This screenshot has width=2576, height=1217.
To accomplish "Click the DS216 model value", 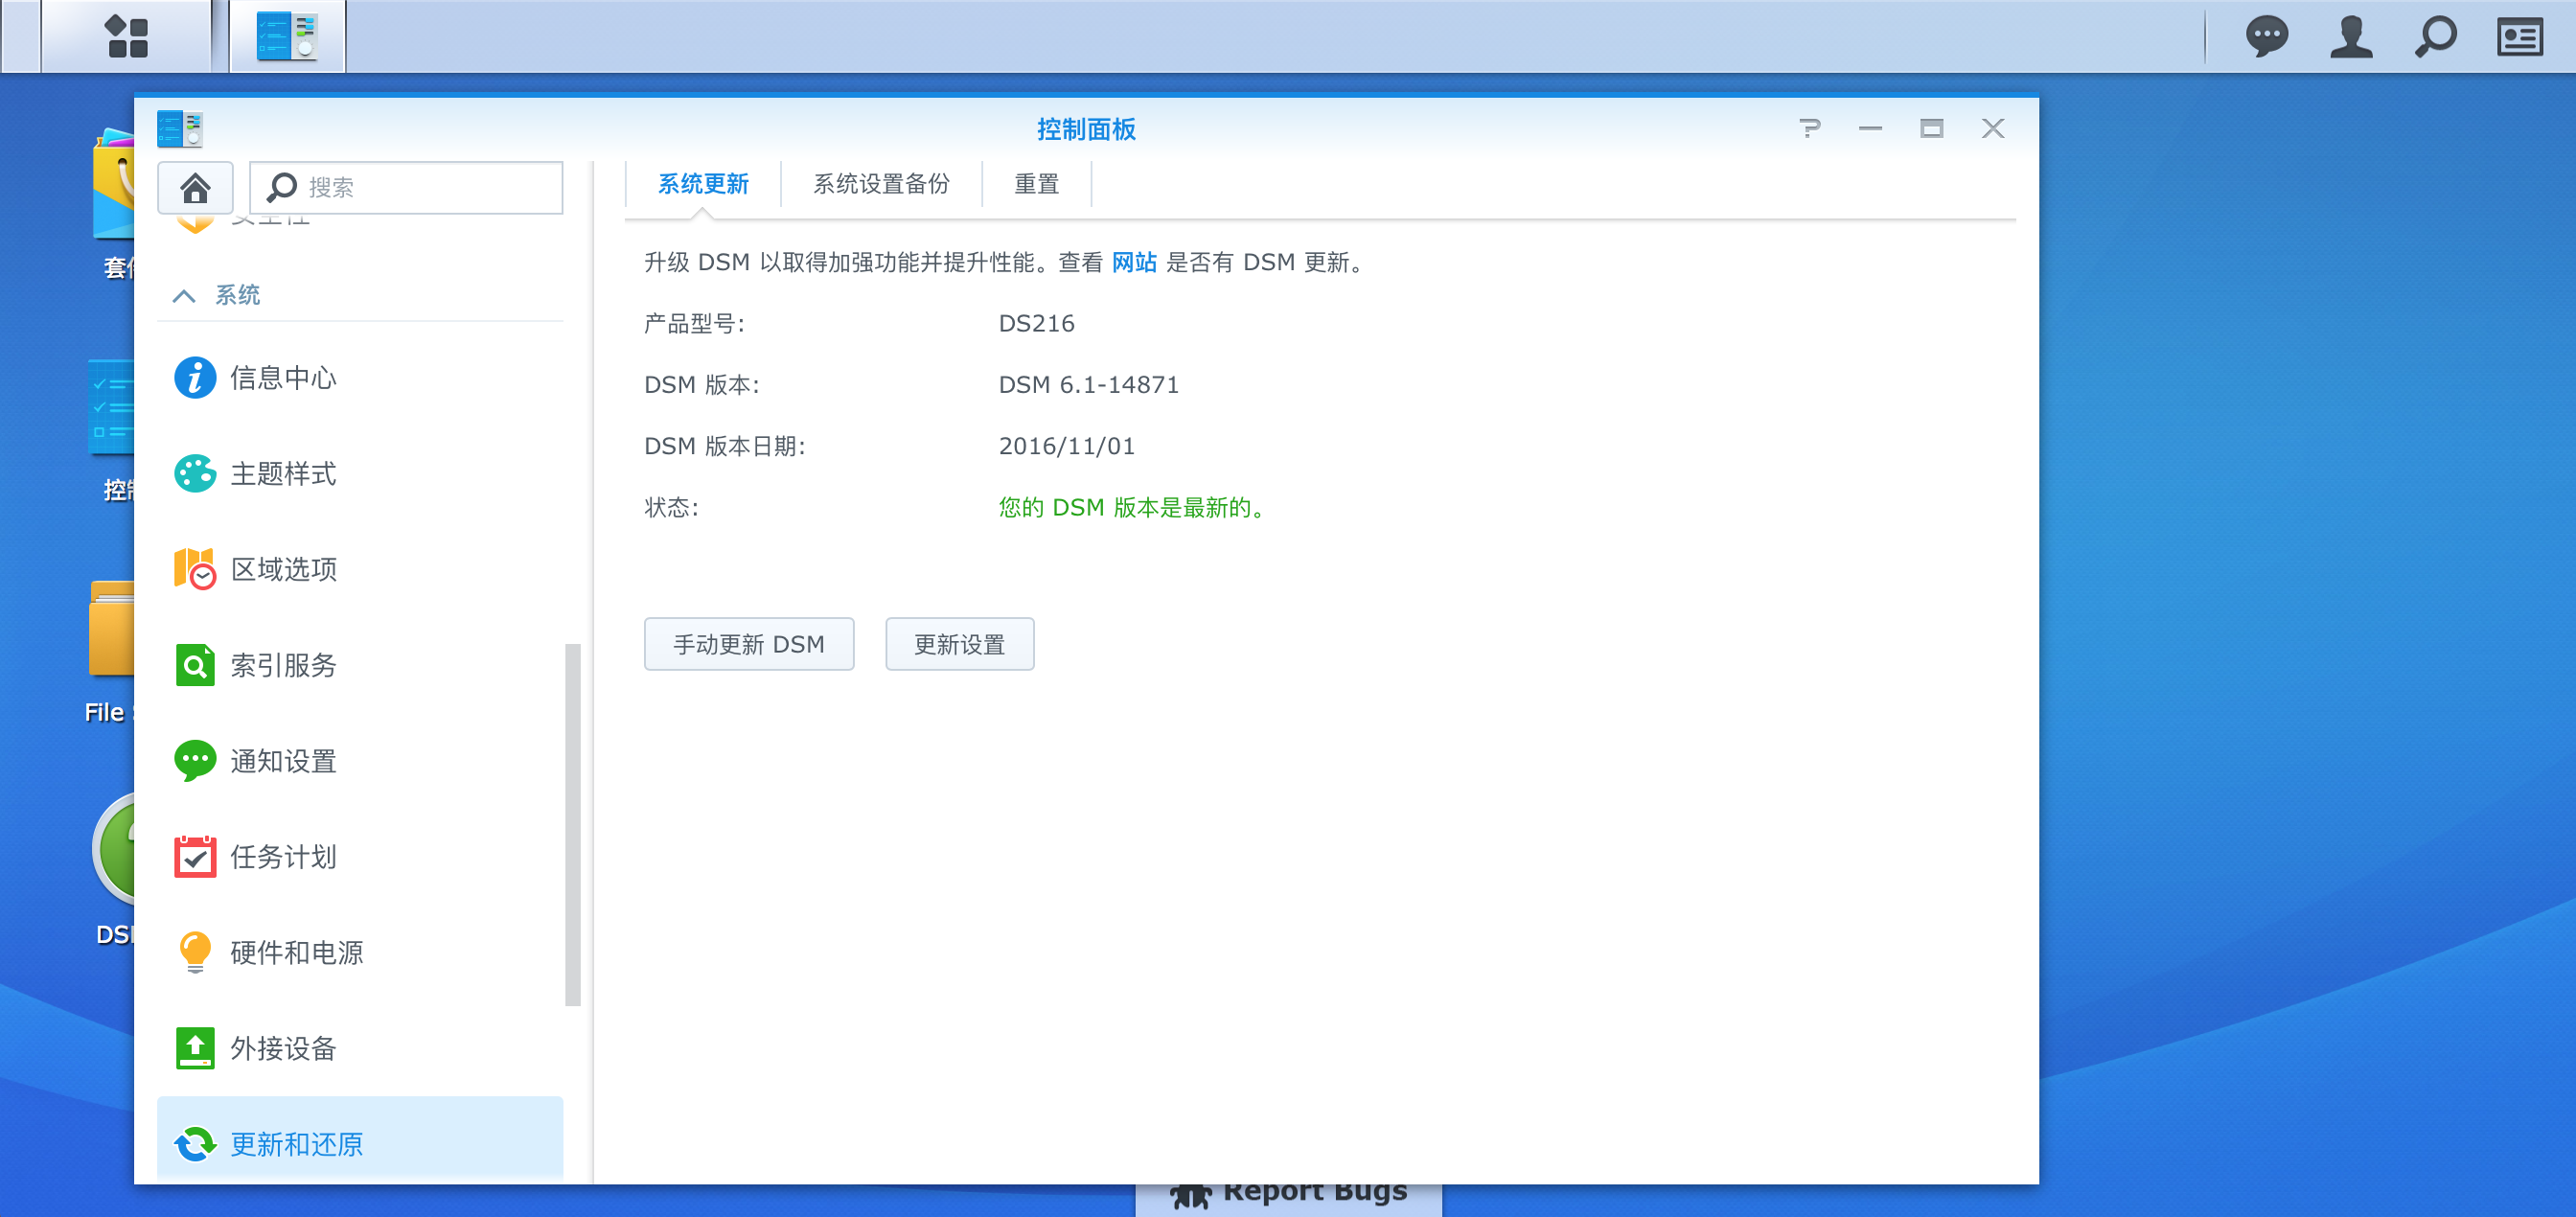I will click(1036, 323).
